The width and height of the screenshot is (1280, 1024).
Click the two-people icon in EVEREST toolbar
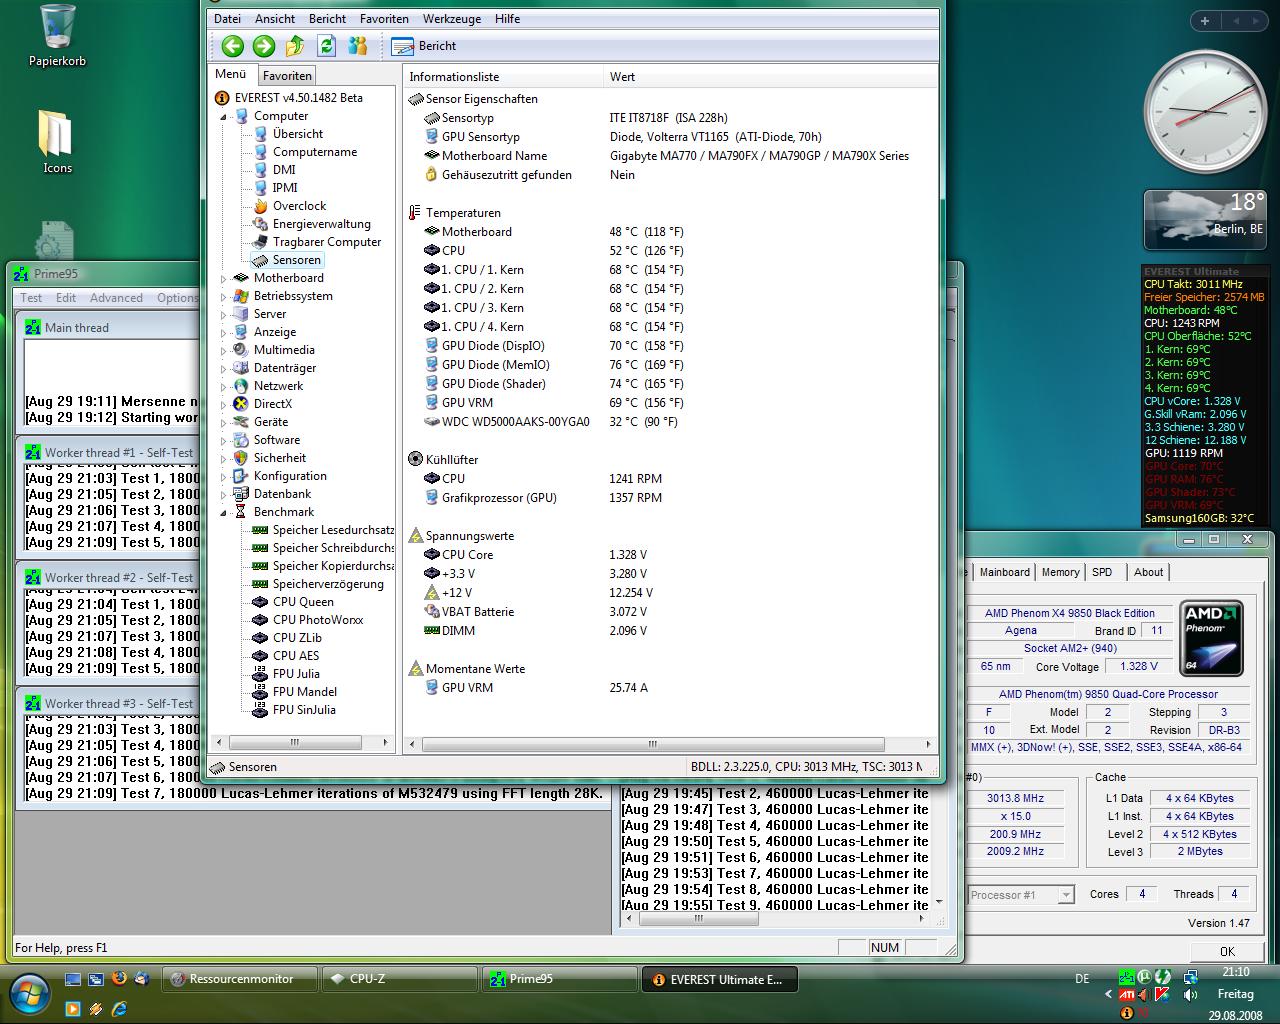pyautogui.click(x=357, y=46)
